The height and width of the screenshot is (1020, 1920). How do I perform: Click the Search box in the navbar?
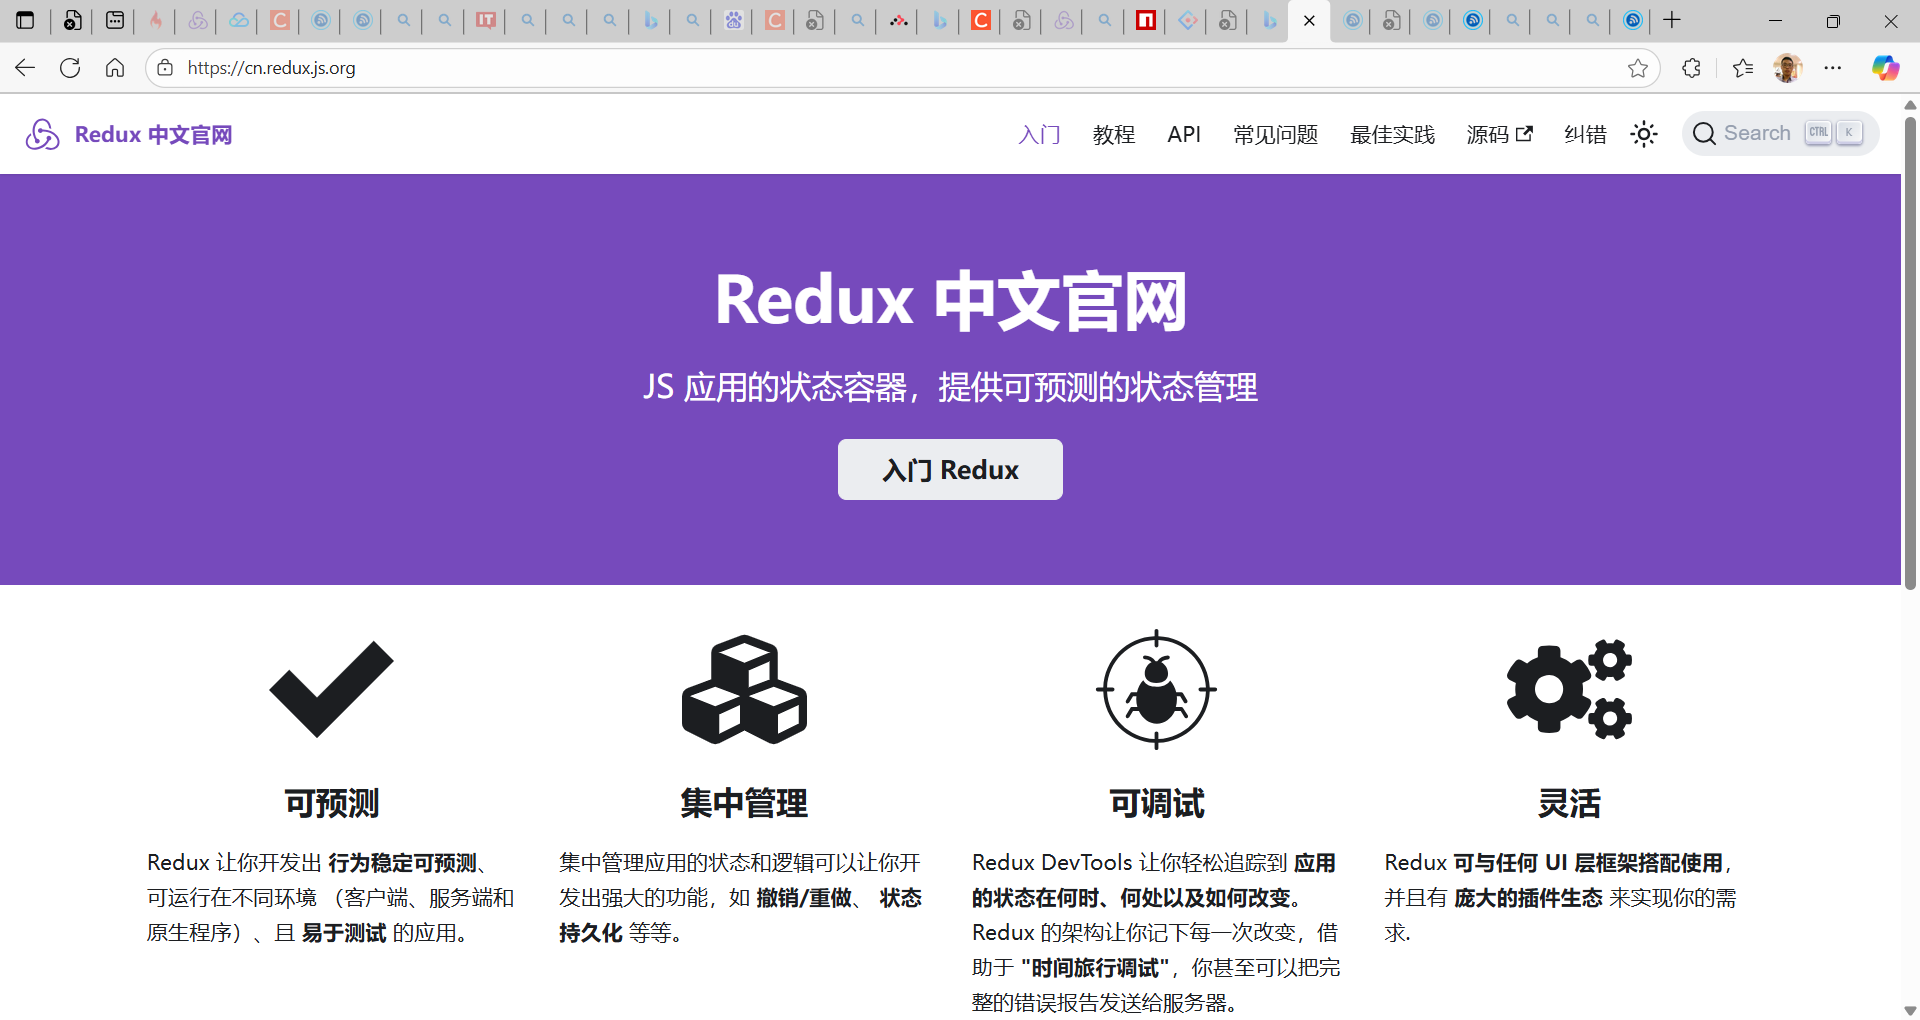pyautogui.click(x=1780, y=134)
